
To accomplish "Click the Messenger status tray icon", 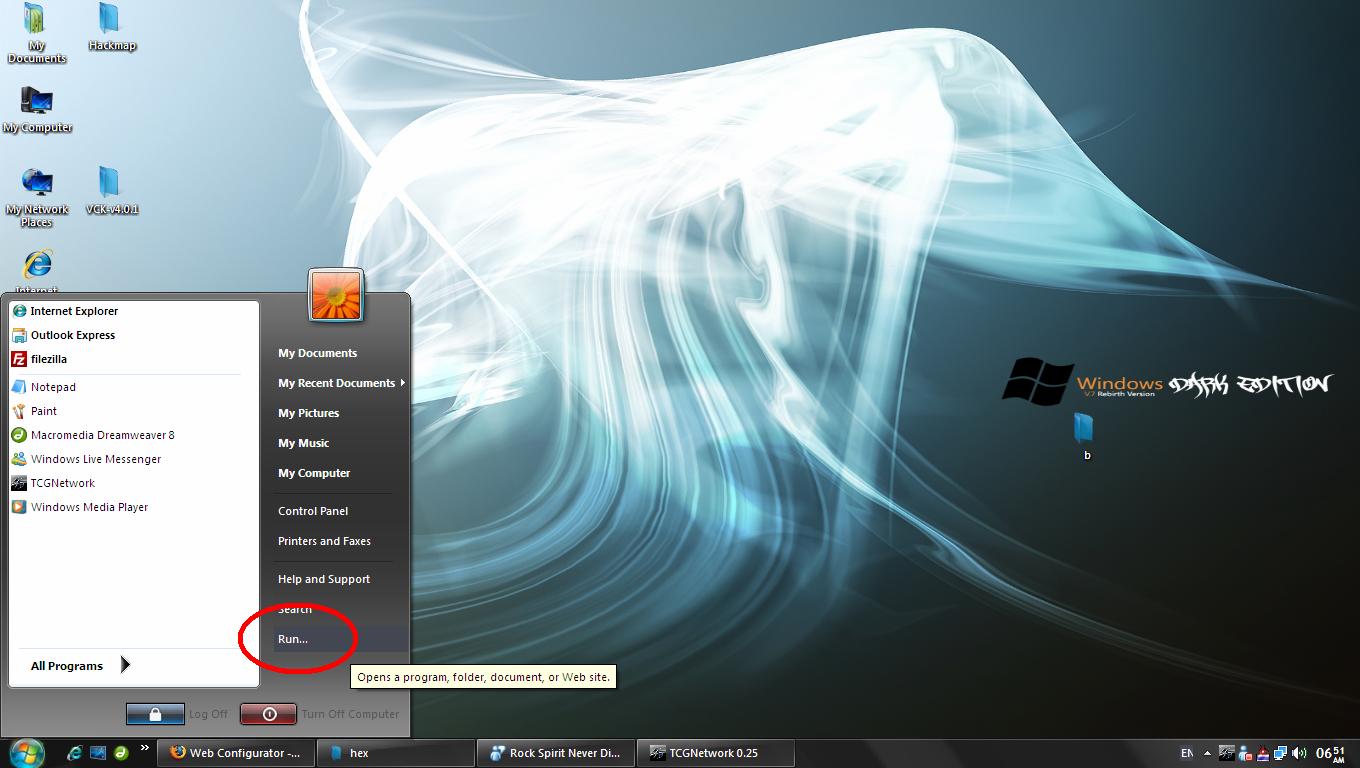I will (1245, 753).
